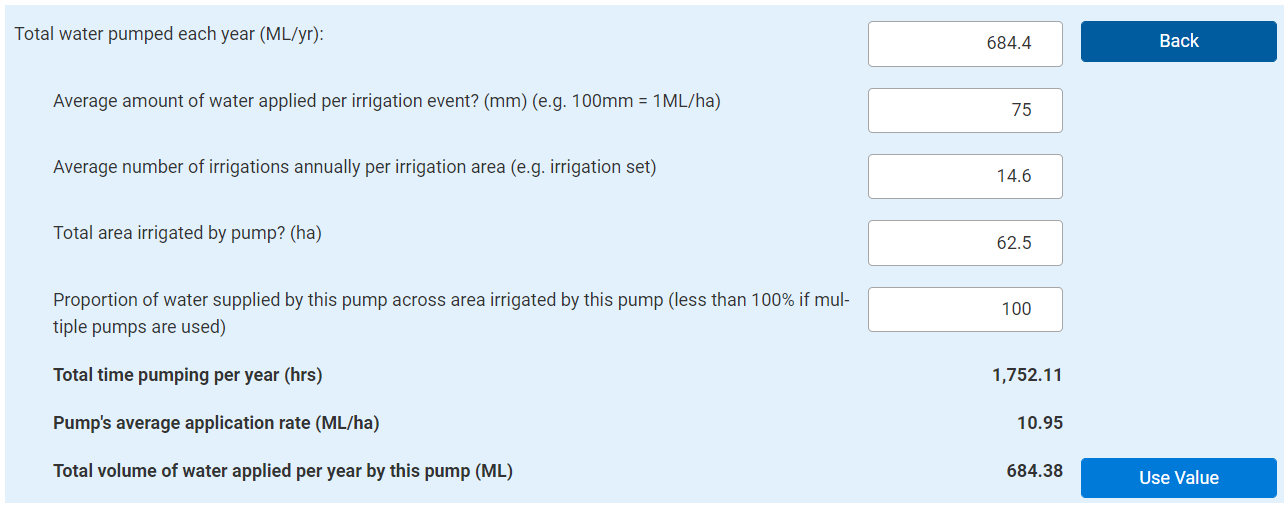This screenshot has width=1284, height=509.
Task: Select the water per irrigation event field
Action: [x=965, y=110]
